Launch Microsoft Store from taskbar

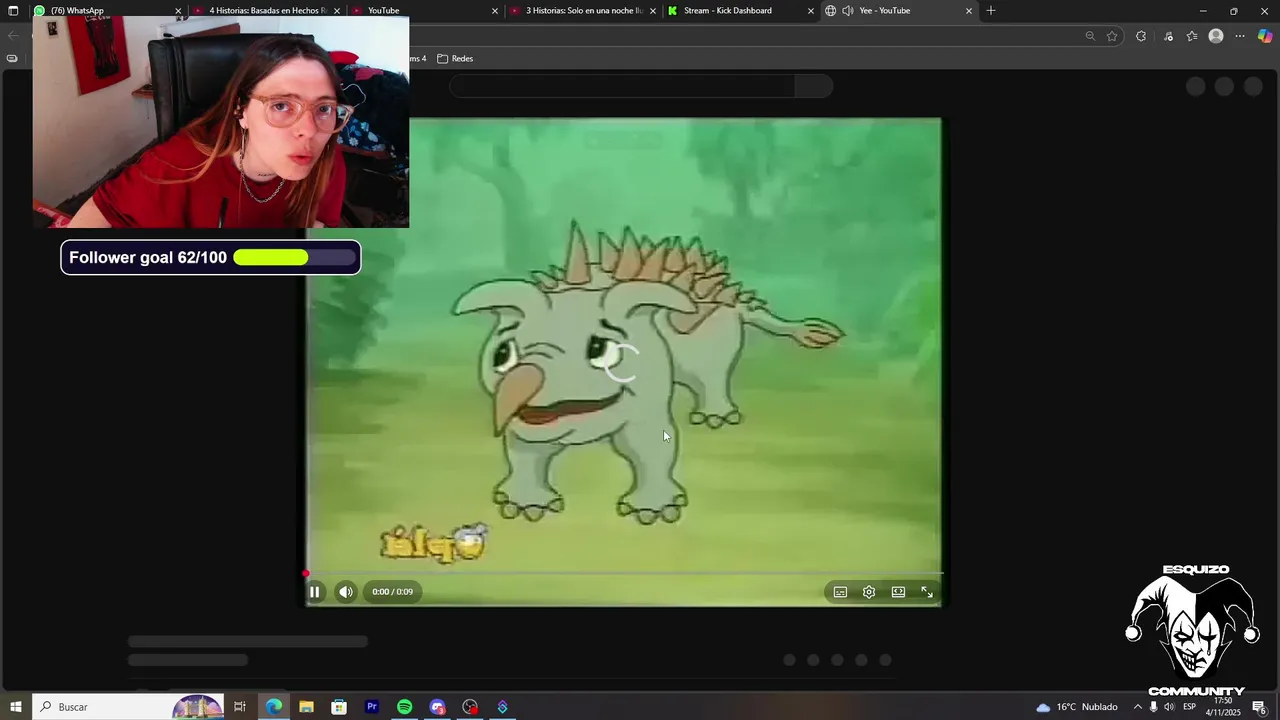[x=339, y=707]
